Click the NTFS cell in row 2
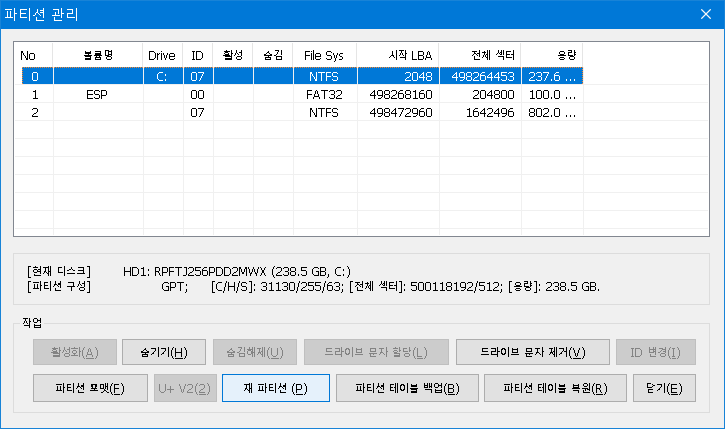This screenshot has height=429, width=725. (x=324, y=112)
